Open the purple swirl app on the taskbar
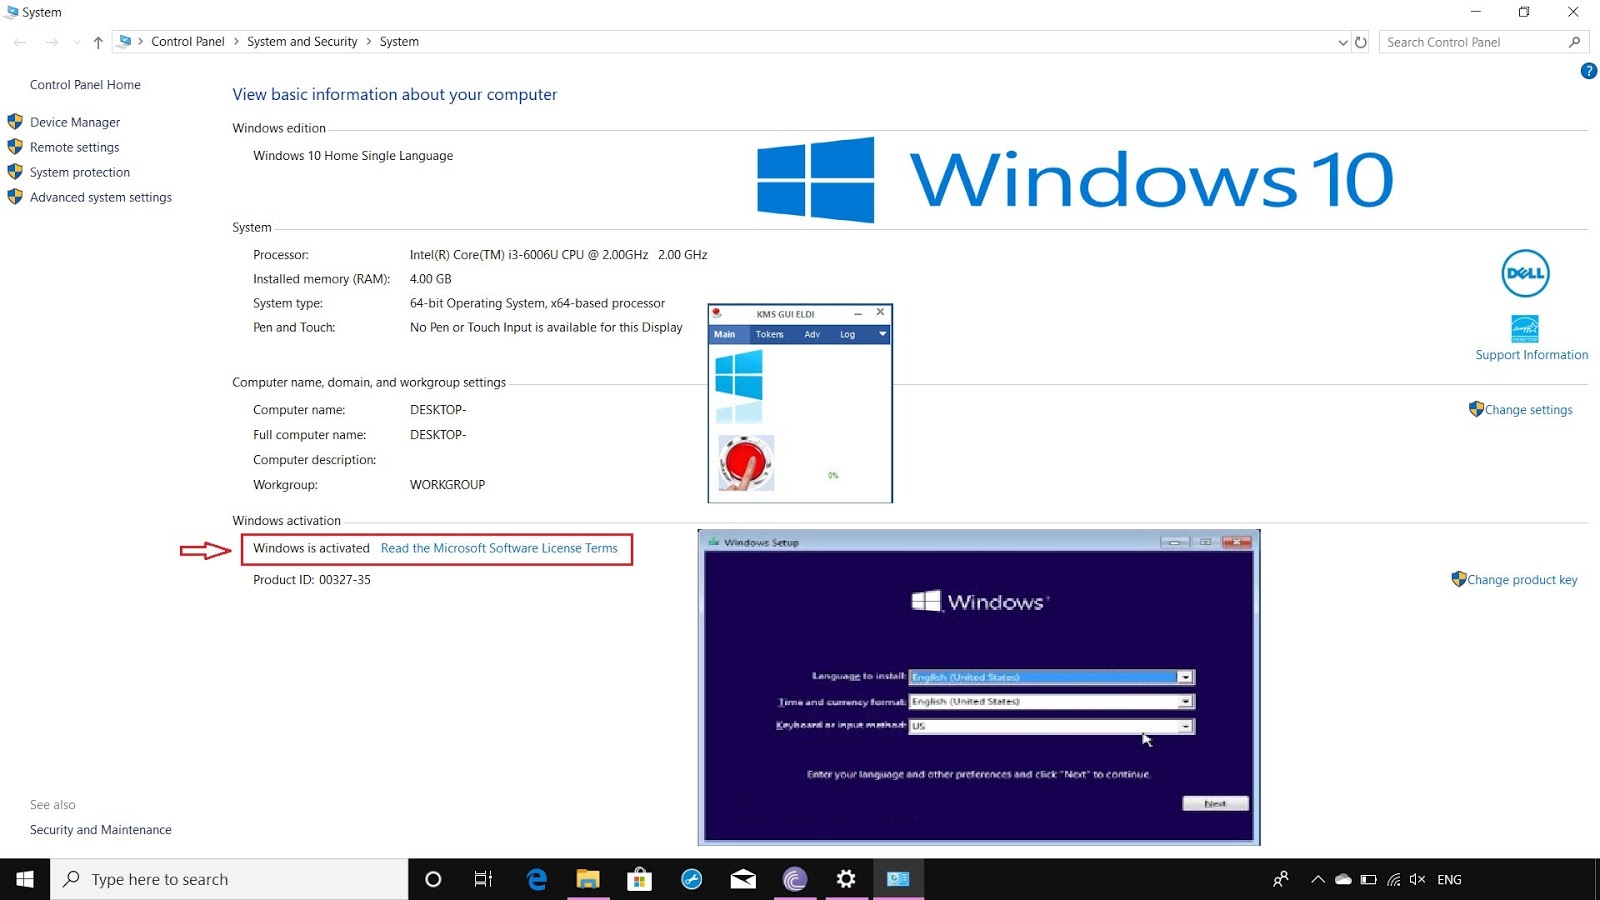The width and height of the screenshot is (1600, 900). [x=795, y=879]
